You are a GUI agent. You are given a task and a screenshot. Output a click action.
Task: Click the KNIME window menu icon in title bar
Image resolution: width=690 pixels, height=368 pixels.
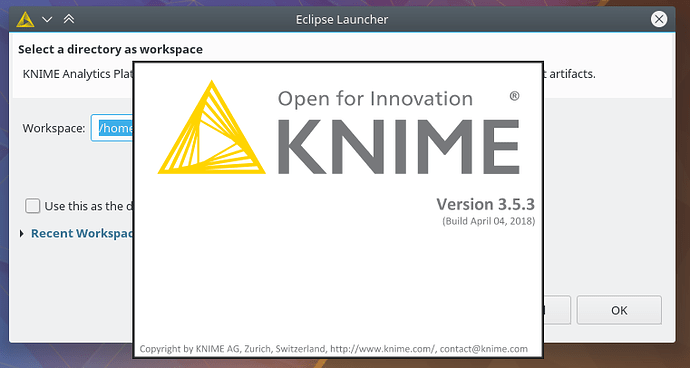click(25, 19)
